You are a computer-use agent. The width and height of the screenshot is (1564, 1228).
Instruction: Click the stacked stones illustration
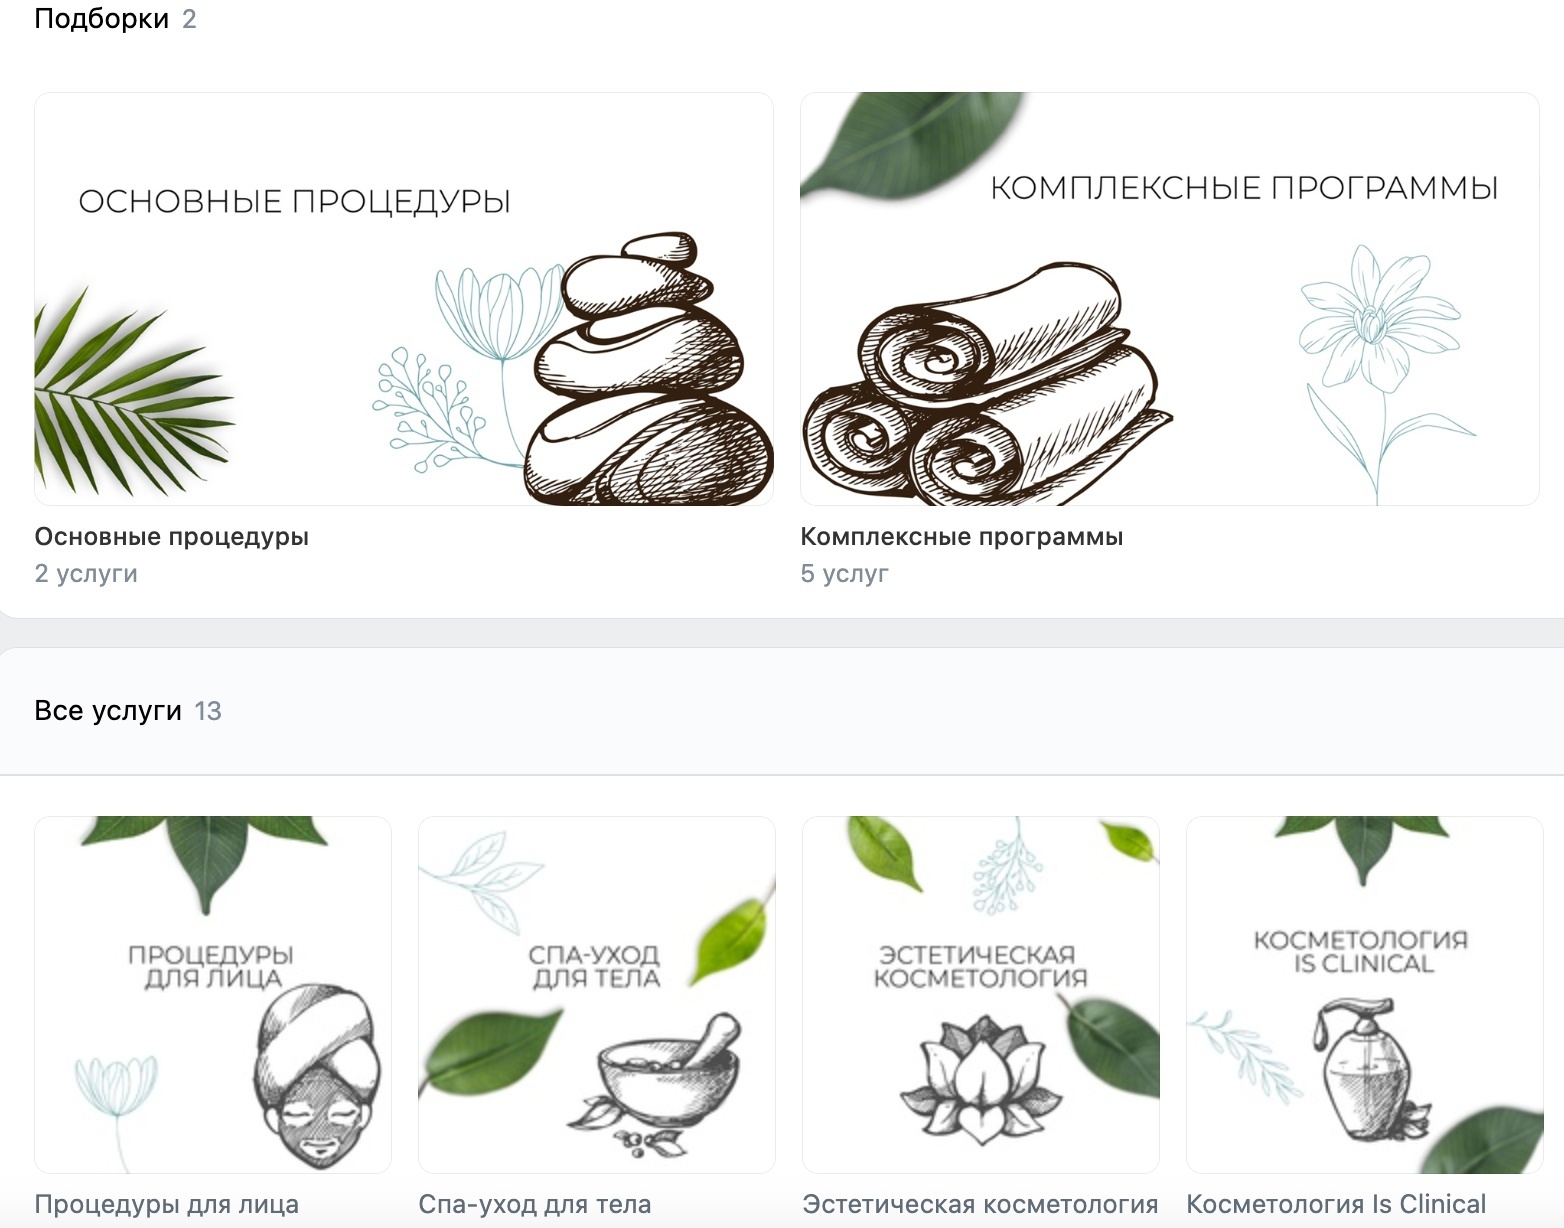click(x=649, y=369)
